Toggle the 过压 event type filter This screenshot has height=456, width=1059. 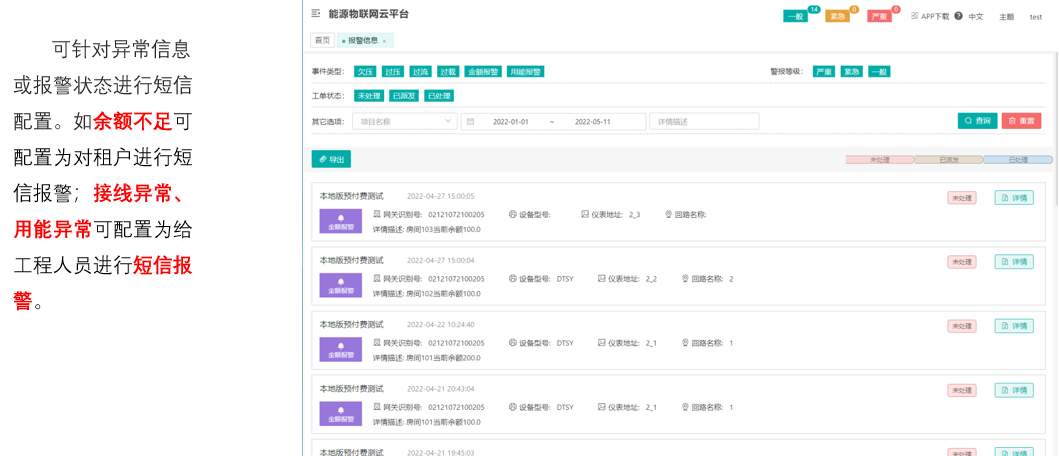[x=392, y=72]
